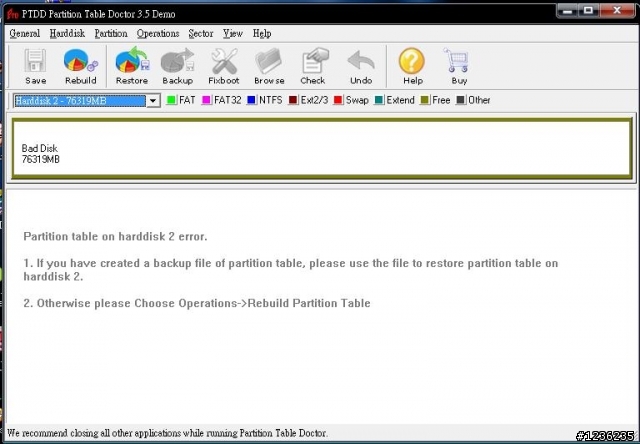The image size is (640, 444).
Task: Click the Rebuild partition table icon
Action: point(80,61)
